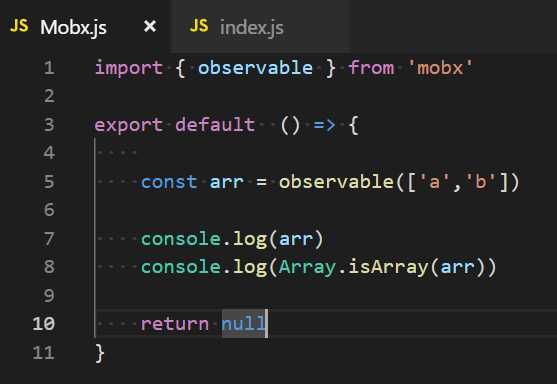Click the 'from' keyword on line 1
The image size is (557, 384).
[x=371, y=68]
